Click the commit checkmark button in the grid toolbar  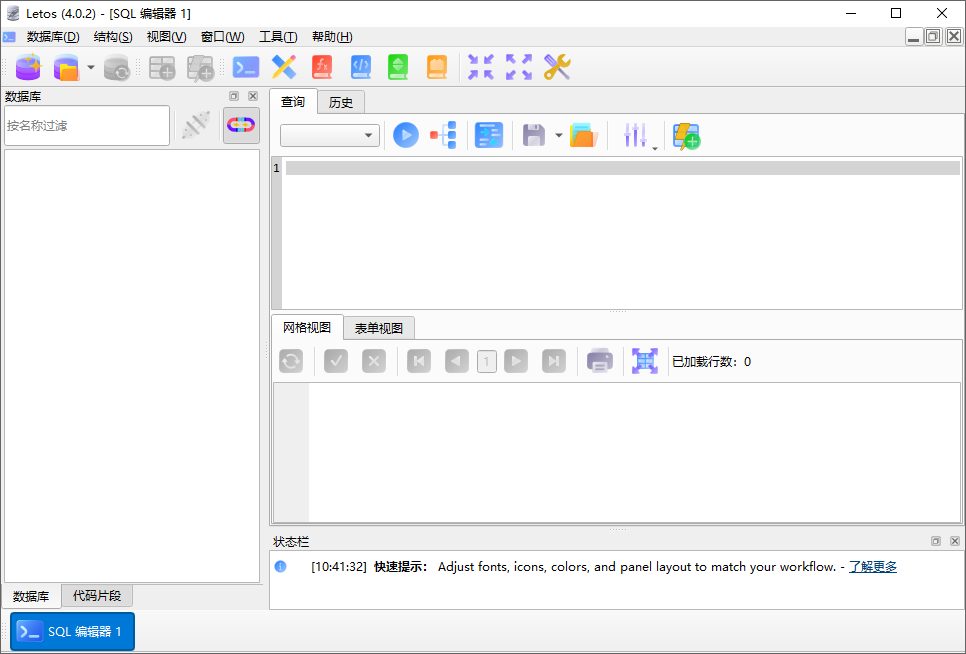point(336,361)
